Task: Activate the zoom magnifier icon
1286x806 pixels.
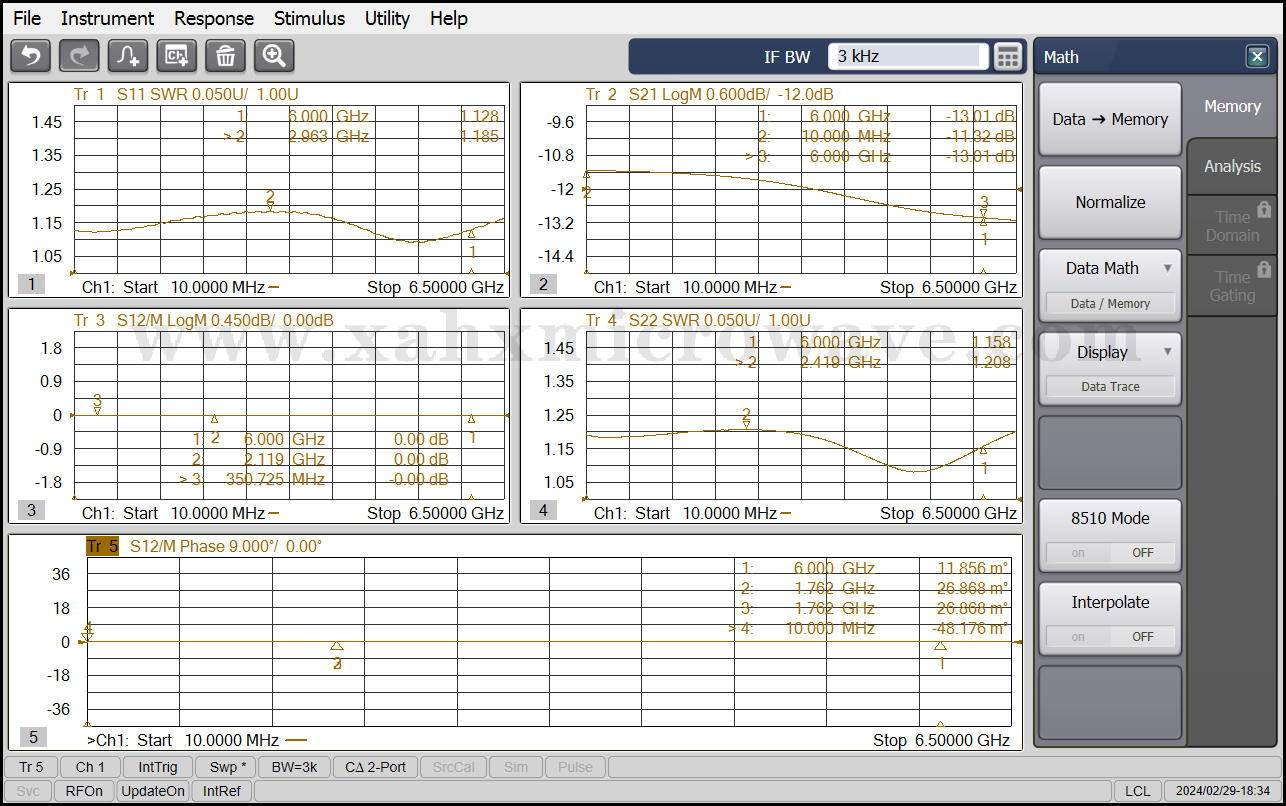Action: tap(274, 56)
